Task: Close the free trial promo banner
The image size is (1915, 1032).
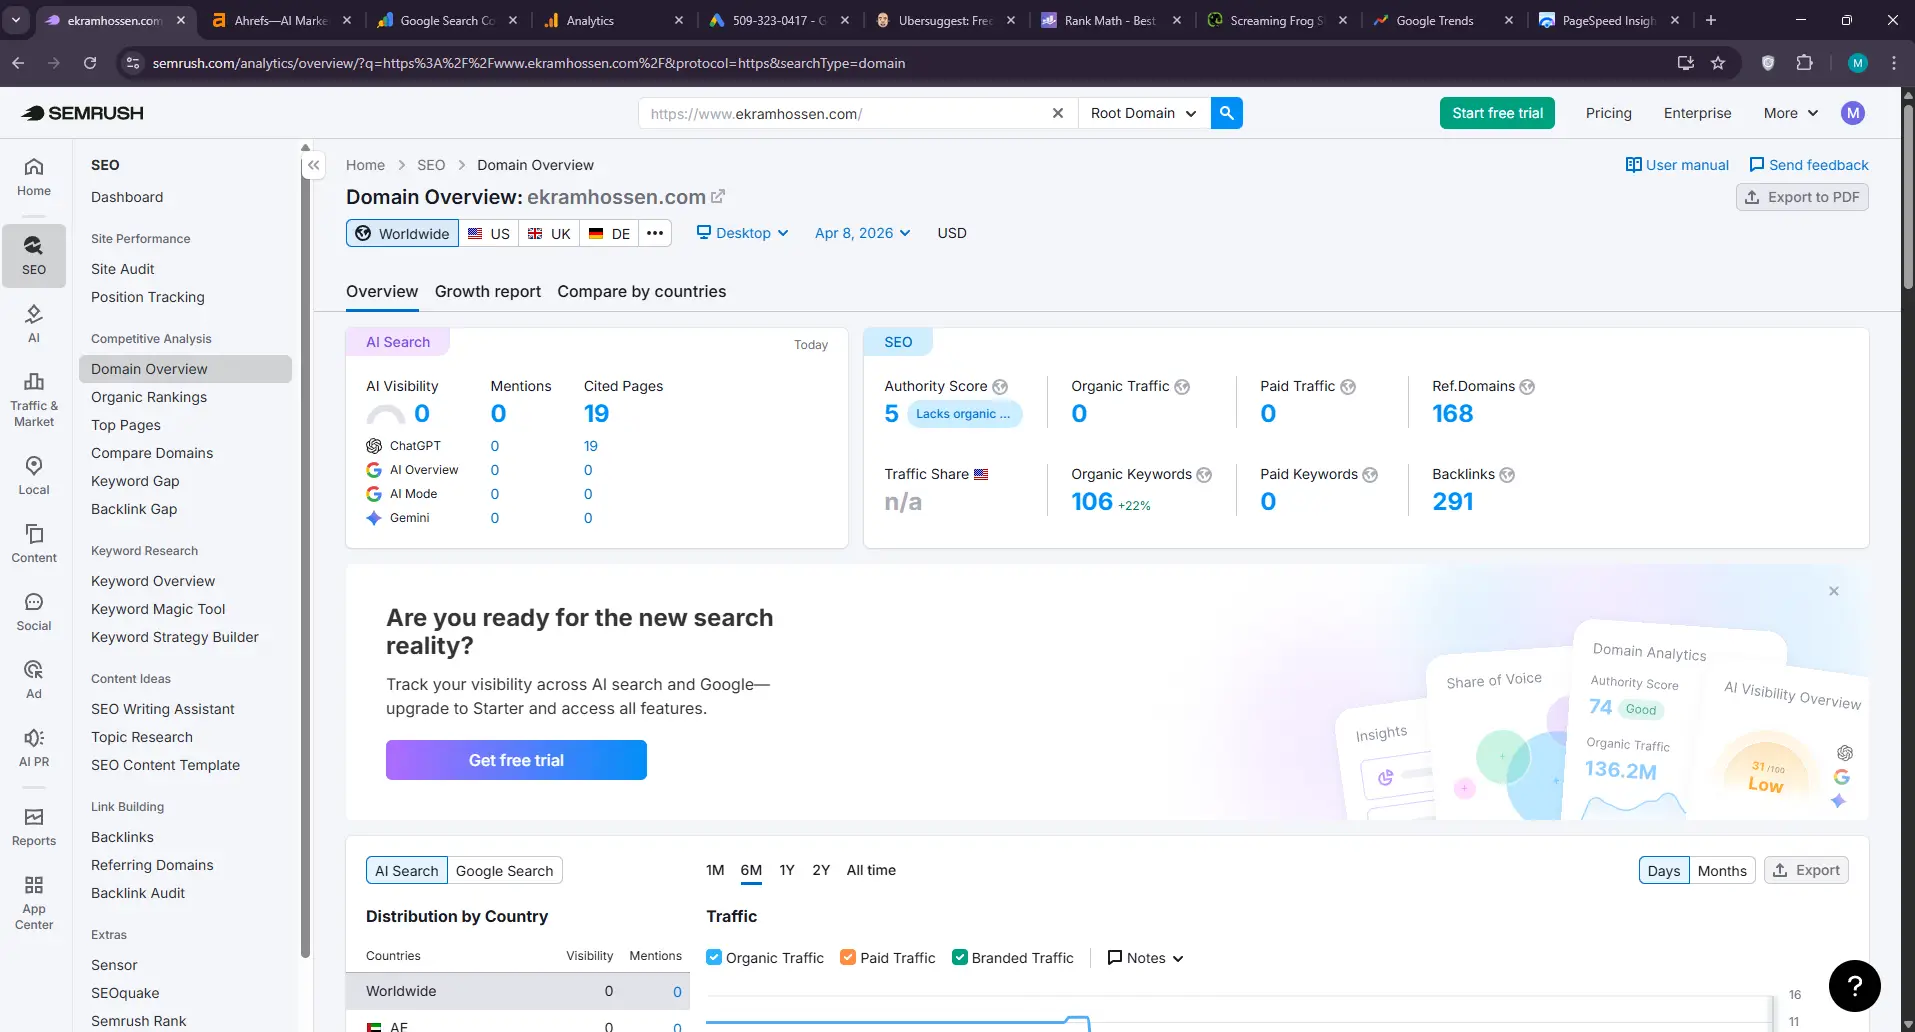Action: 1834,591
